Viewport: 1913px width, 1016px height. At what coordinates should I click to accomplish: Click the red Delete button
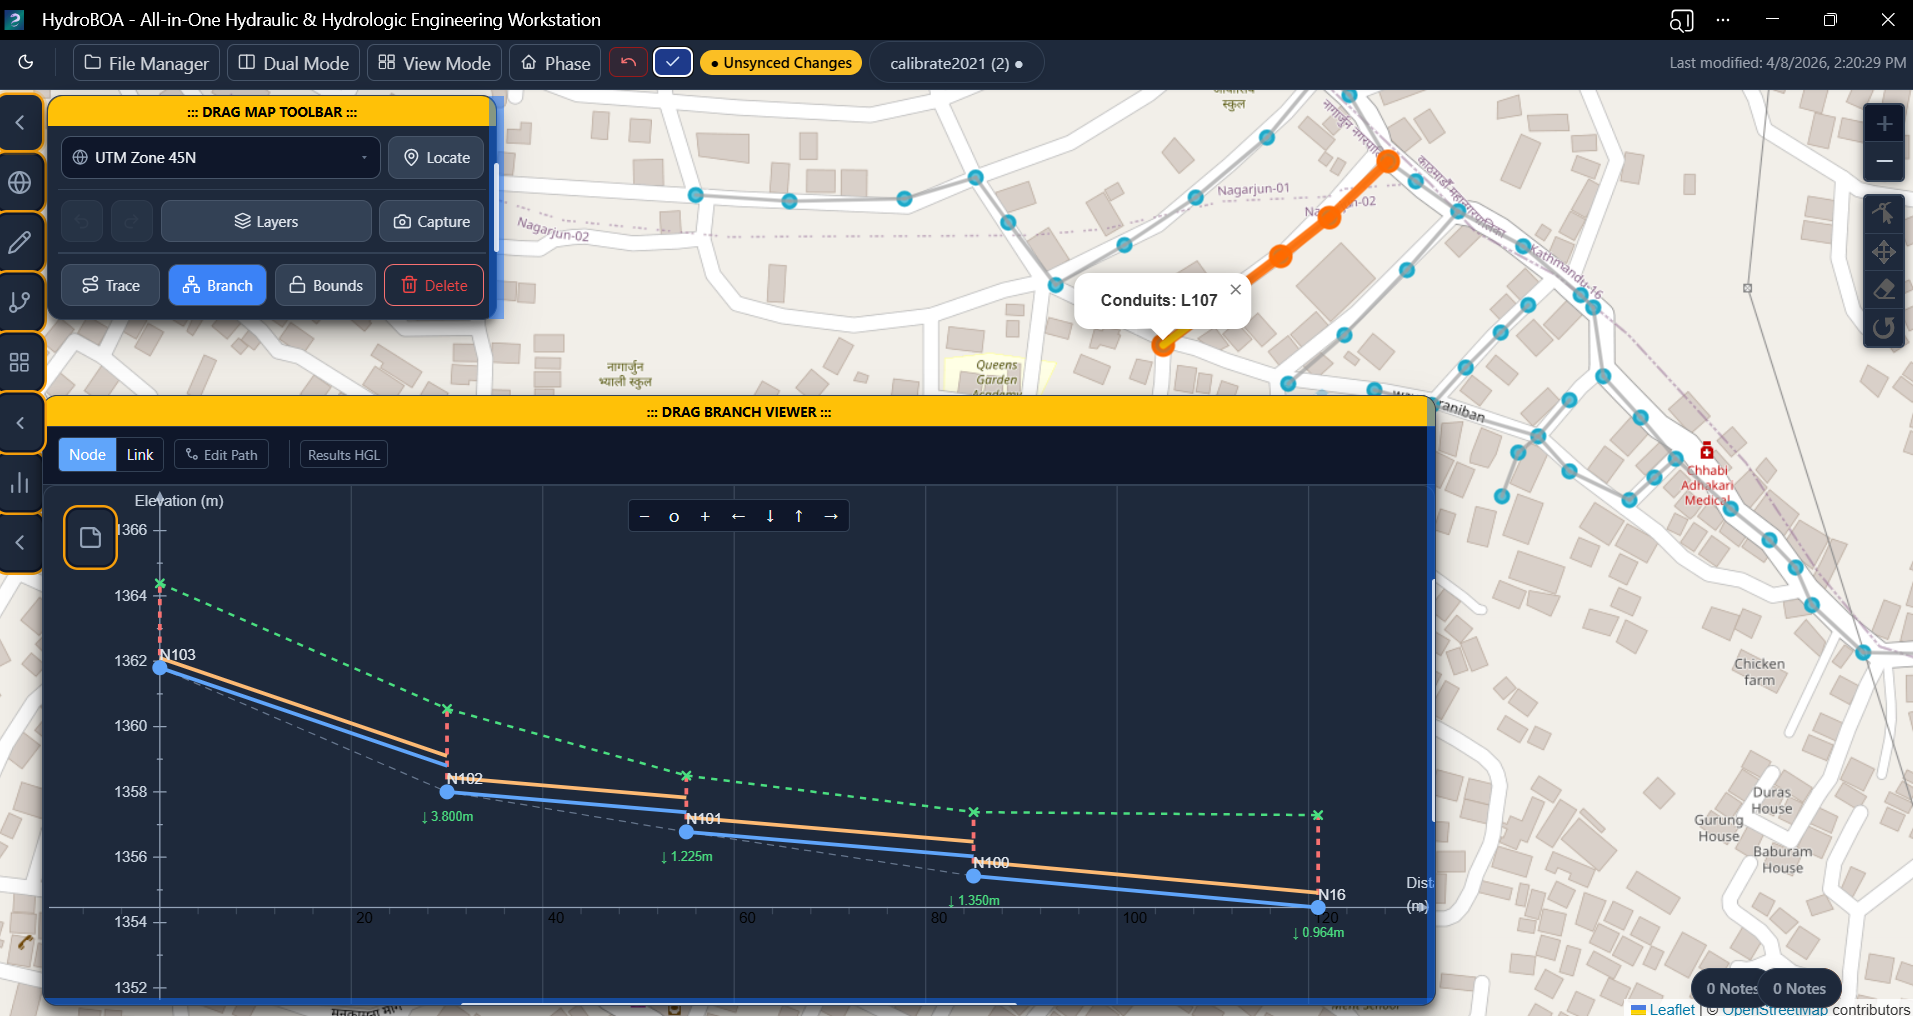coord(434,286)
